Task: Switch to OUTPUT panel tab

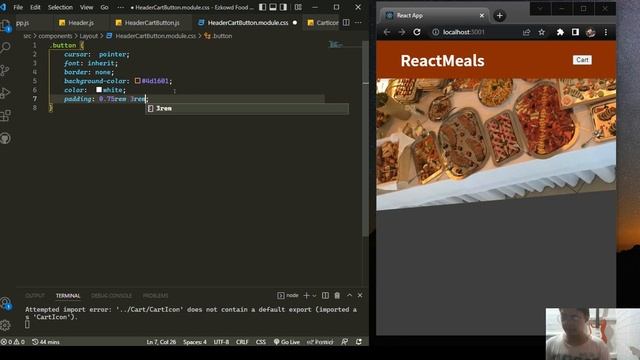Action: click(35, 296)
